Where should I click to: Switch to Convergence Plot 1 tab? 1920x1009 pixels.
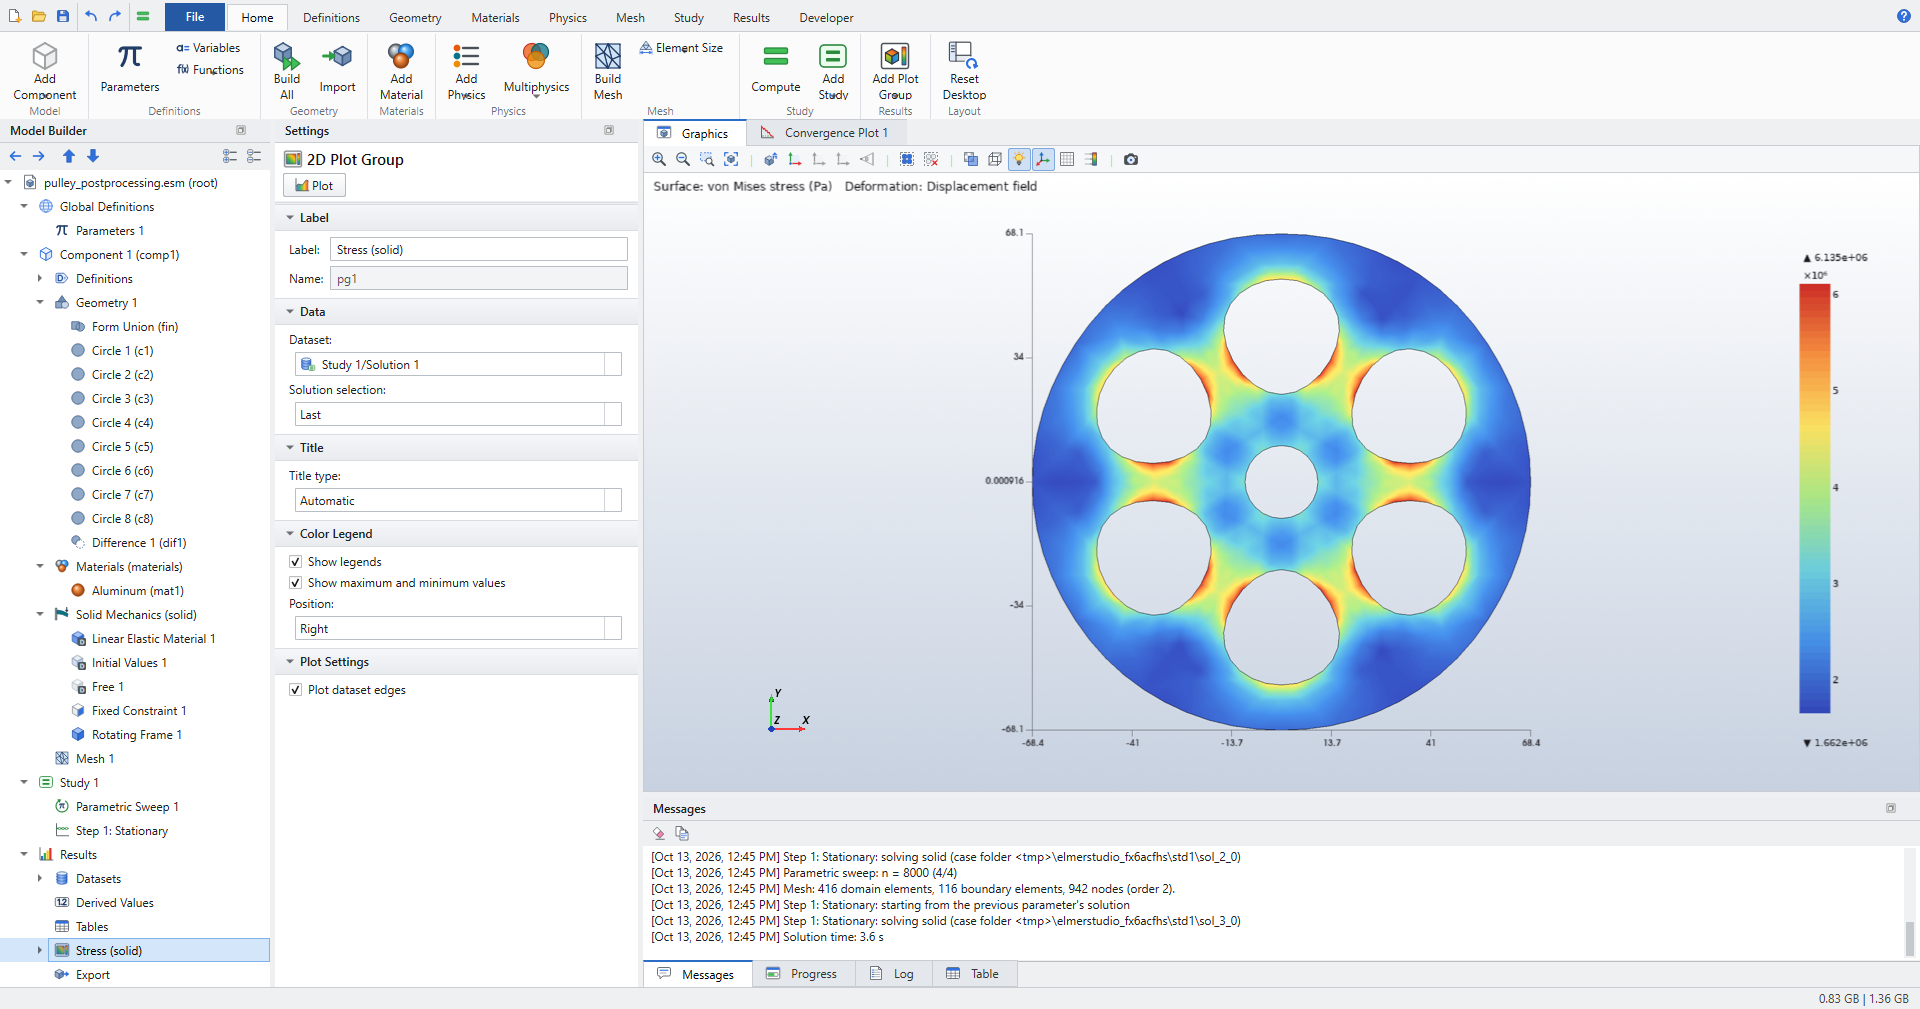(825, 133)
